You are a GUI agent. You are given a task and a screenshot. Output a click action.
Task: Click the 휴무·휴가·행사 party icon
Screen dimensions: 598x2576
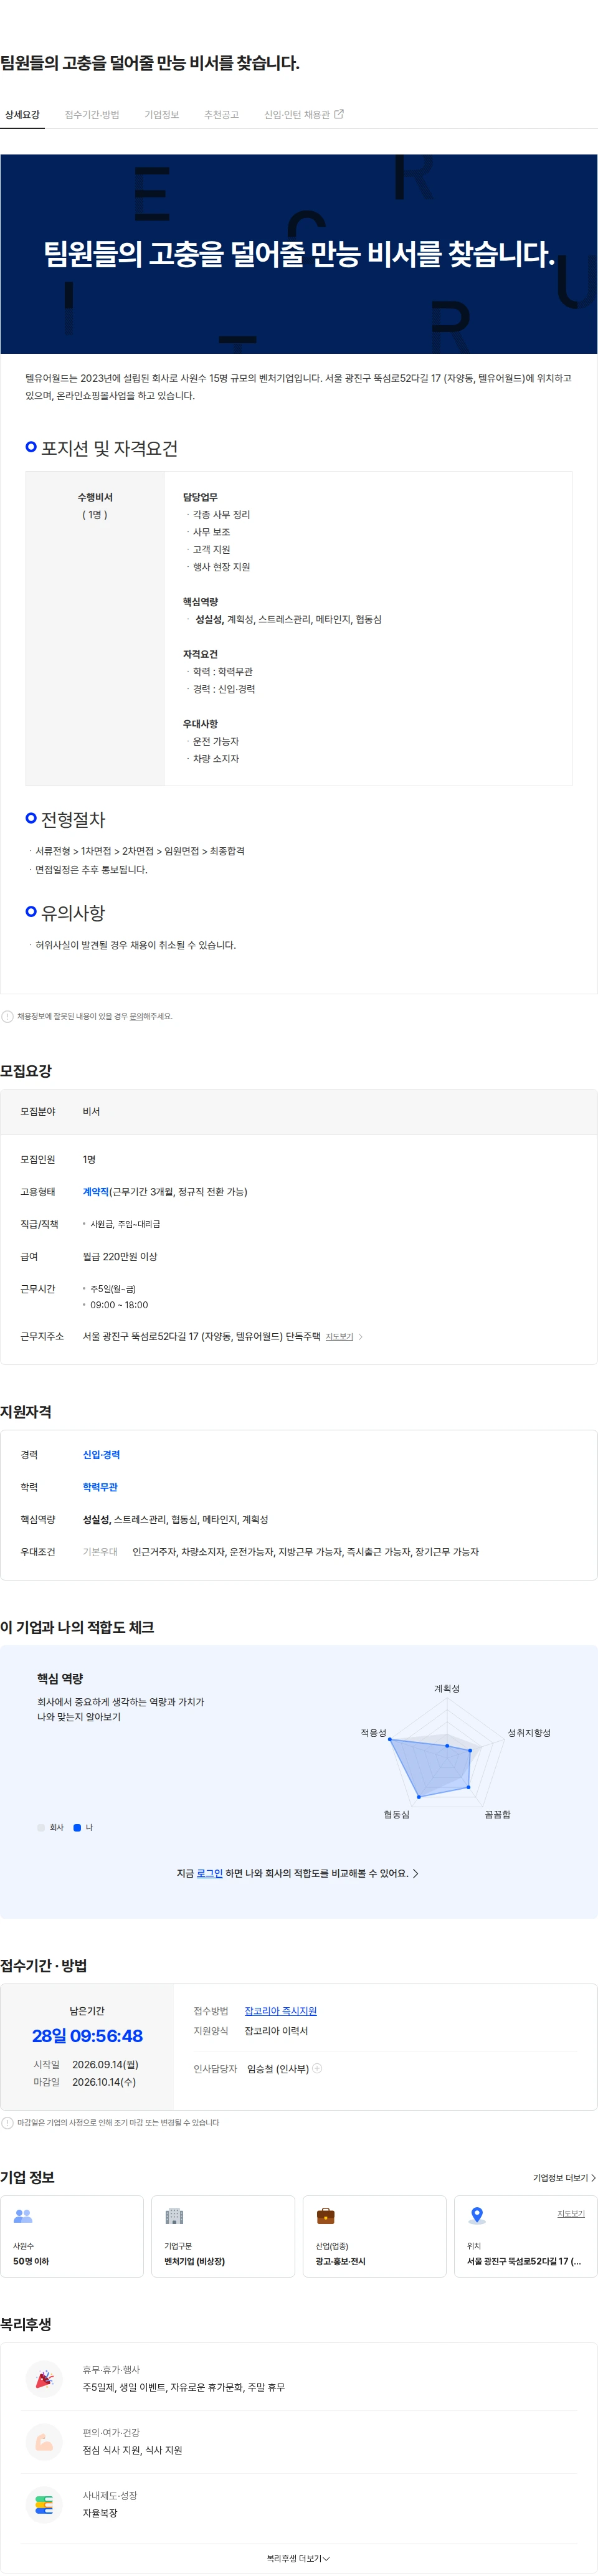(x=44, y=2379)
